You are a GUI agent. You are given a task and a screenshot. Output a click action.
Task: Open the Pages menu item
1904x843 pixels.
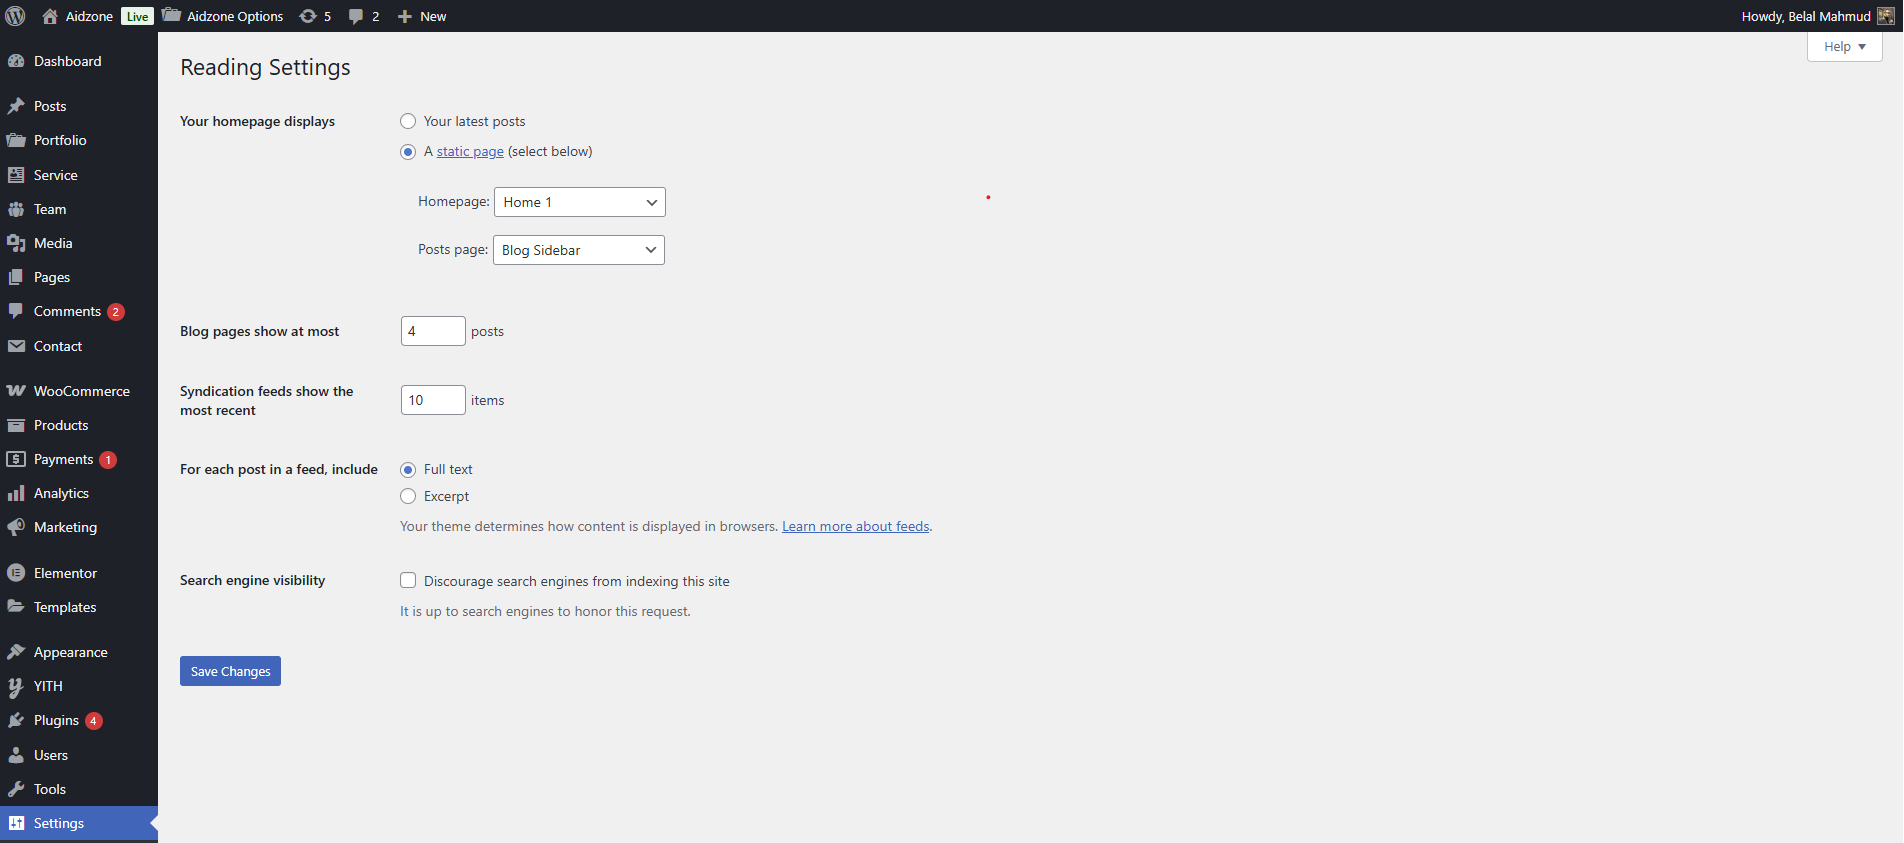point(52,277)
